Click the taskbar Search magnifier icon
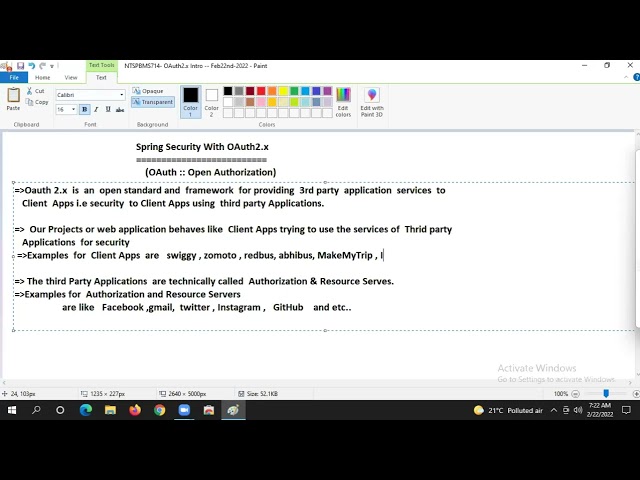Image resolution: width=640 pixels, height=480 pixels. 36,410
